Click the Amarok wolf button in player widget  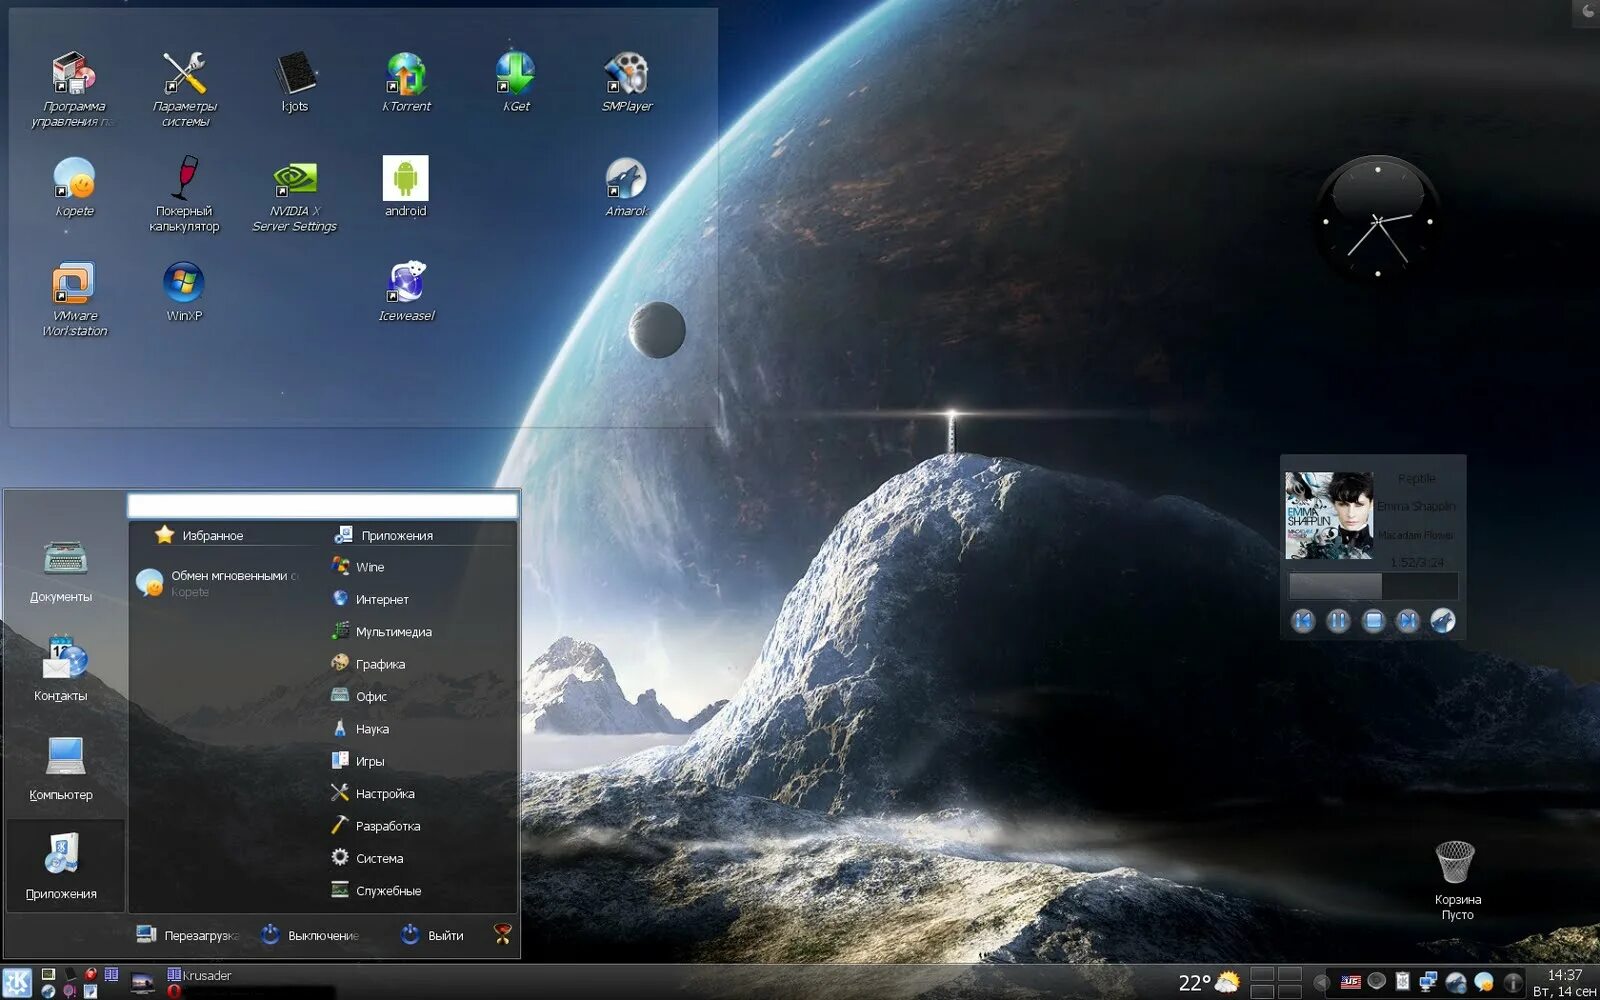point(1442,621)
